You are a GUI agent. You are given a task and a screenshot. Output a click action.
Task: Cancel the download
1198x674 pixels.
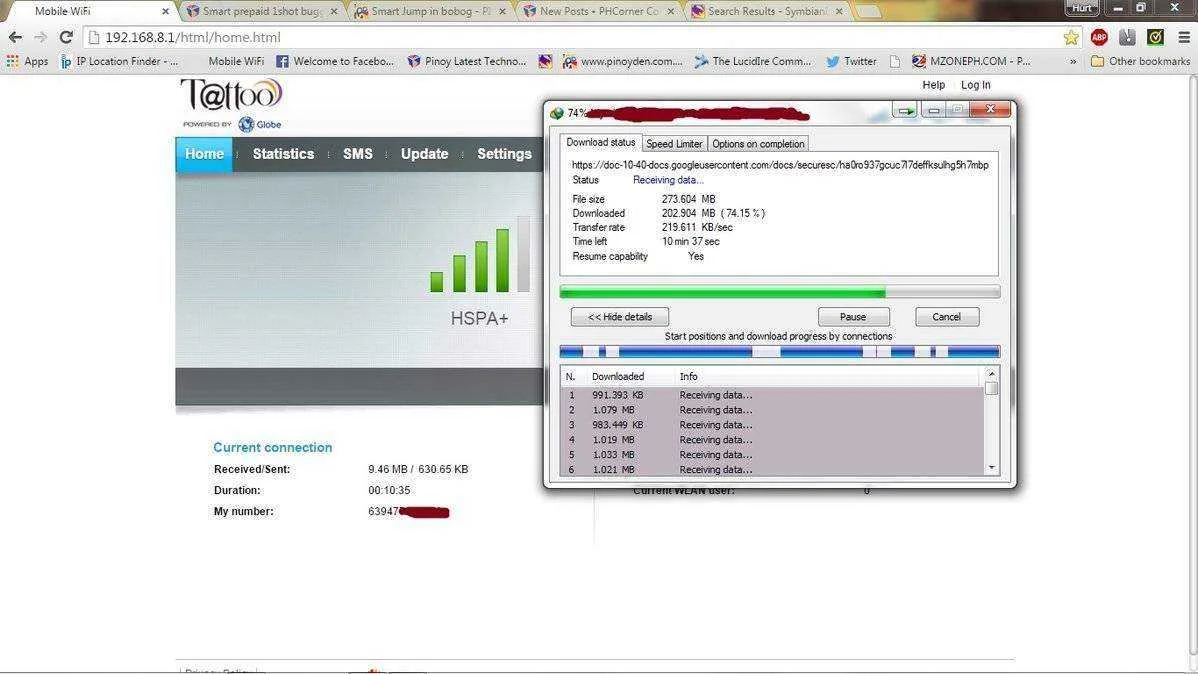[947, 316]
